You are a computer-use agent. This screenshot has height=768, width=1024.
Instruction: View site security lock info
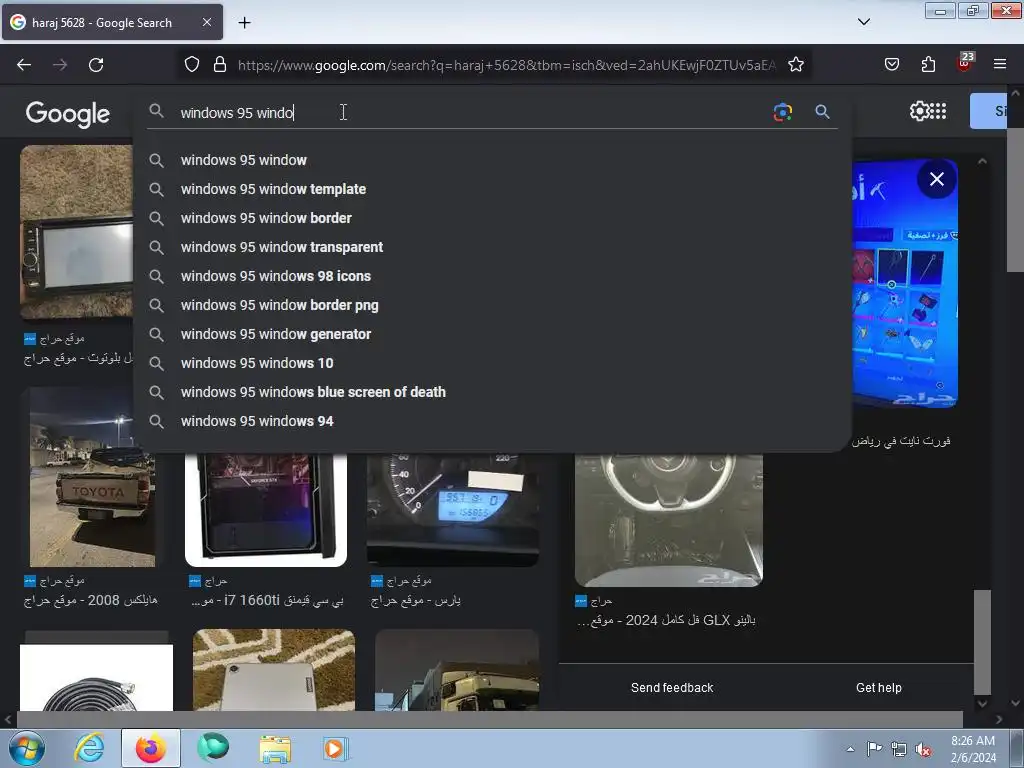pyautogui.click(x=220, y=65)
